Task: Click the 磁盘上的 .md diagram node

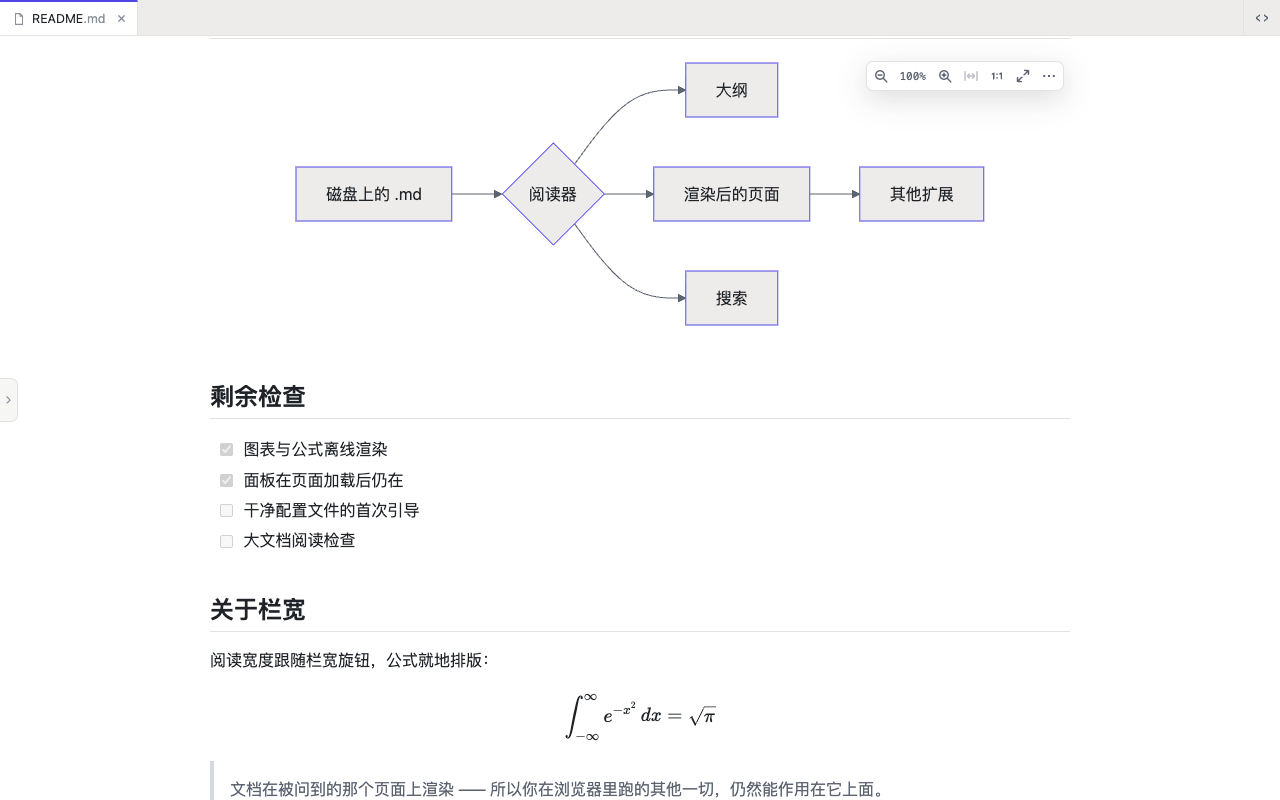Action: tap(374, 194)
